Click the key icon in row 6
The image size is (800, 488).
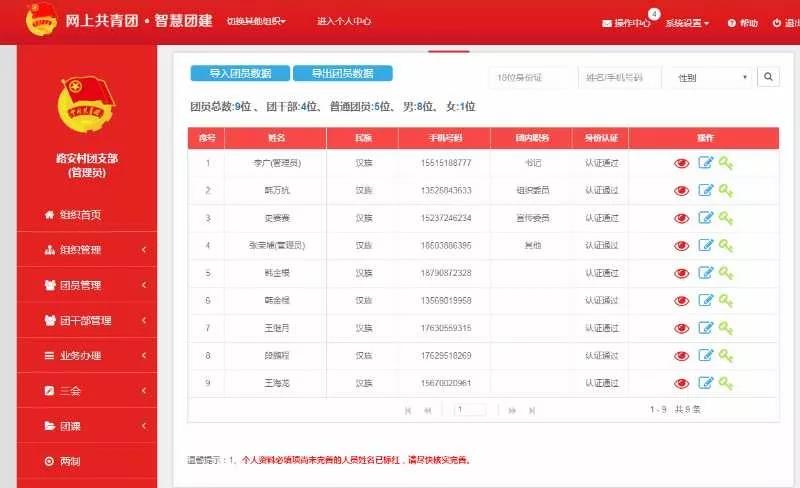[726, 301]
